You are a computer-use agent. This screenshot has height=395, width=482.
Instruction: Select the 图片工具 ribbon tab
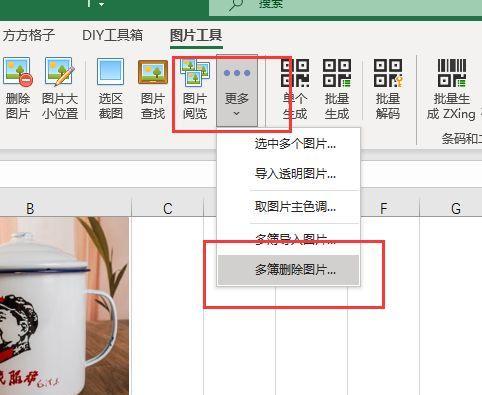click(x=196, y=35)
